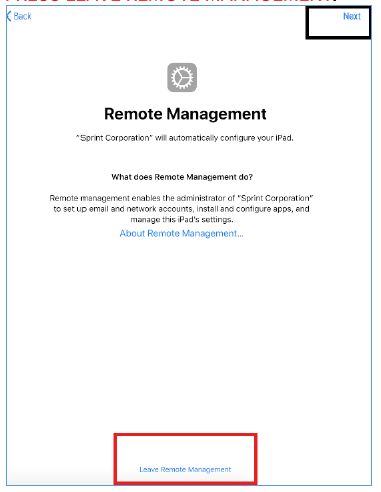Open the About Remote Management link
Screen dimensions: 381x492
pyautogui.click(x=181, y=233)
